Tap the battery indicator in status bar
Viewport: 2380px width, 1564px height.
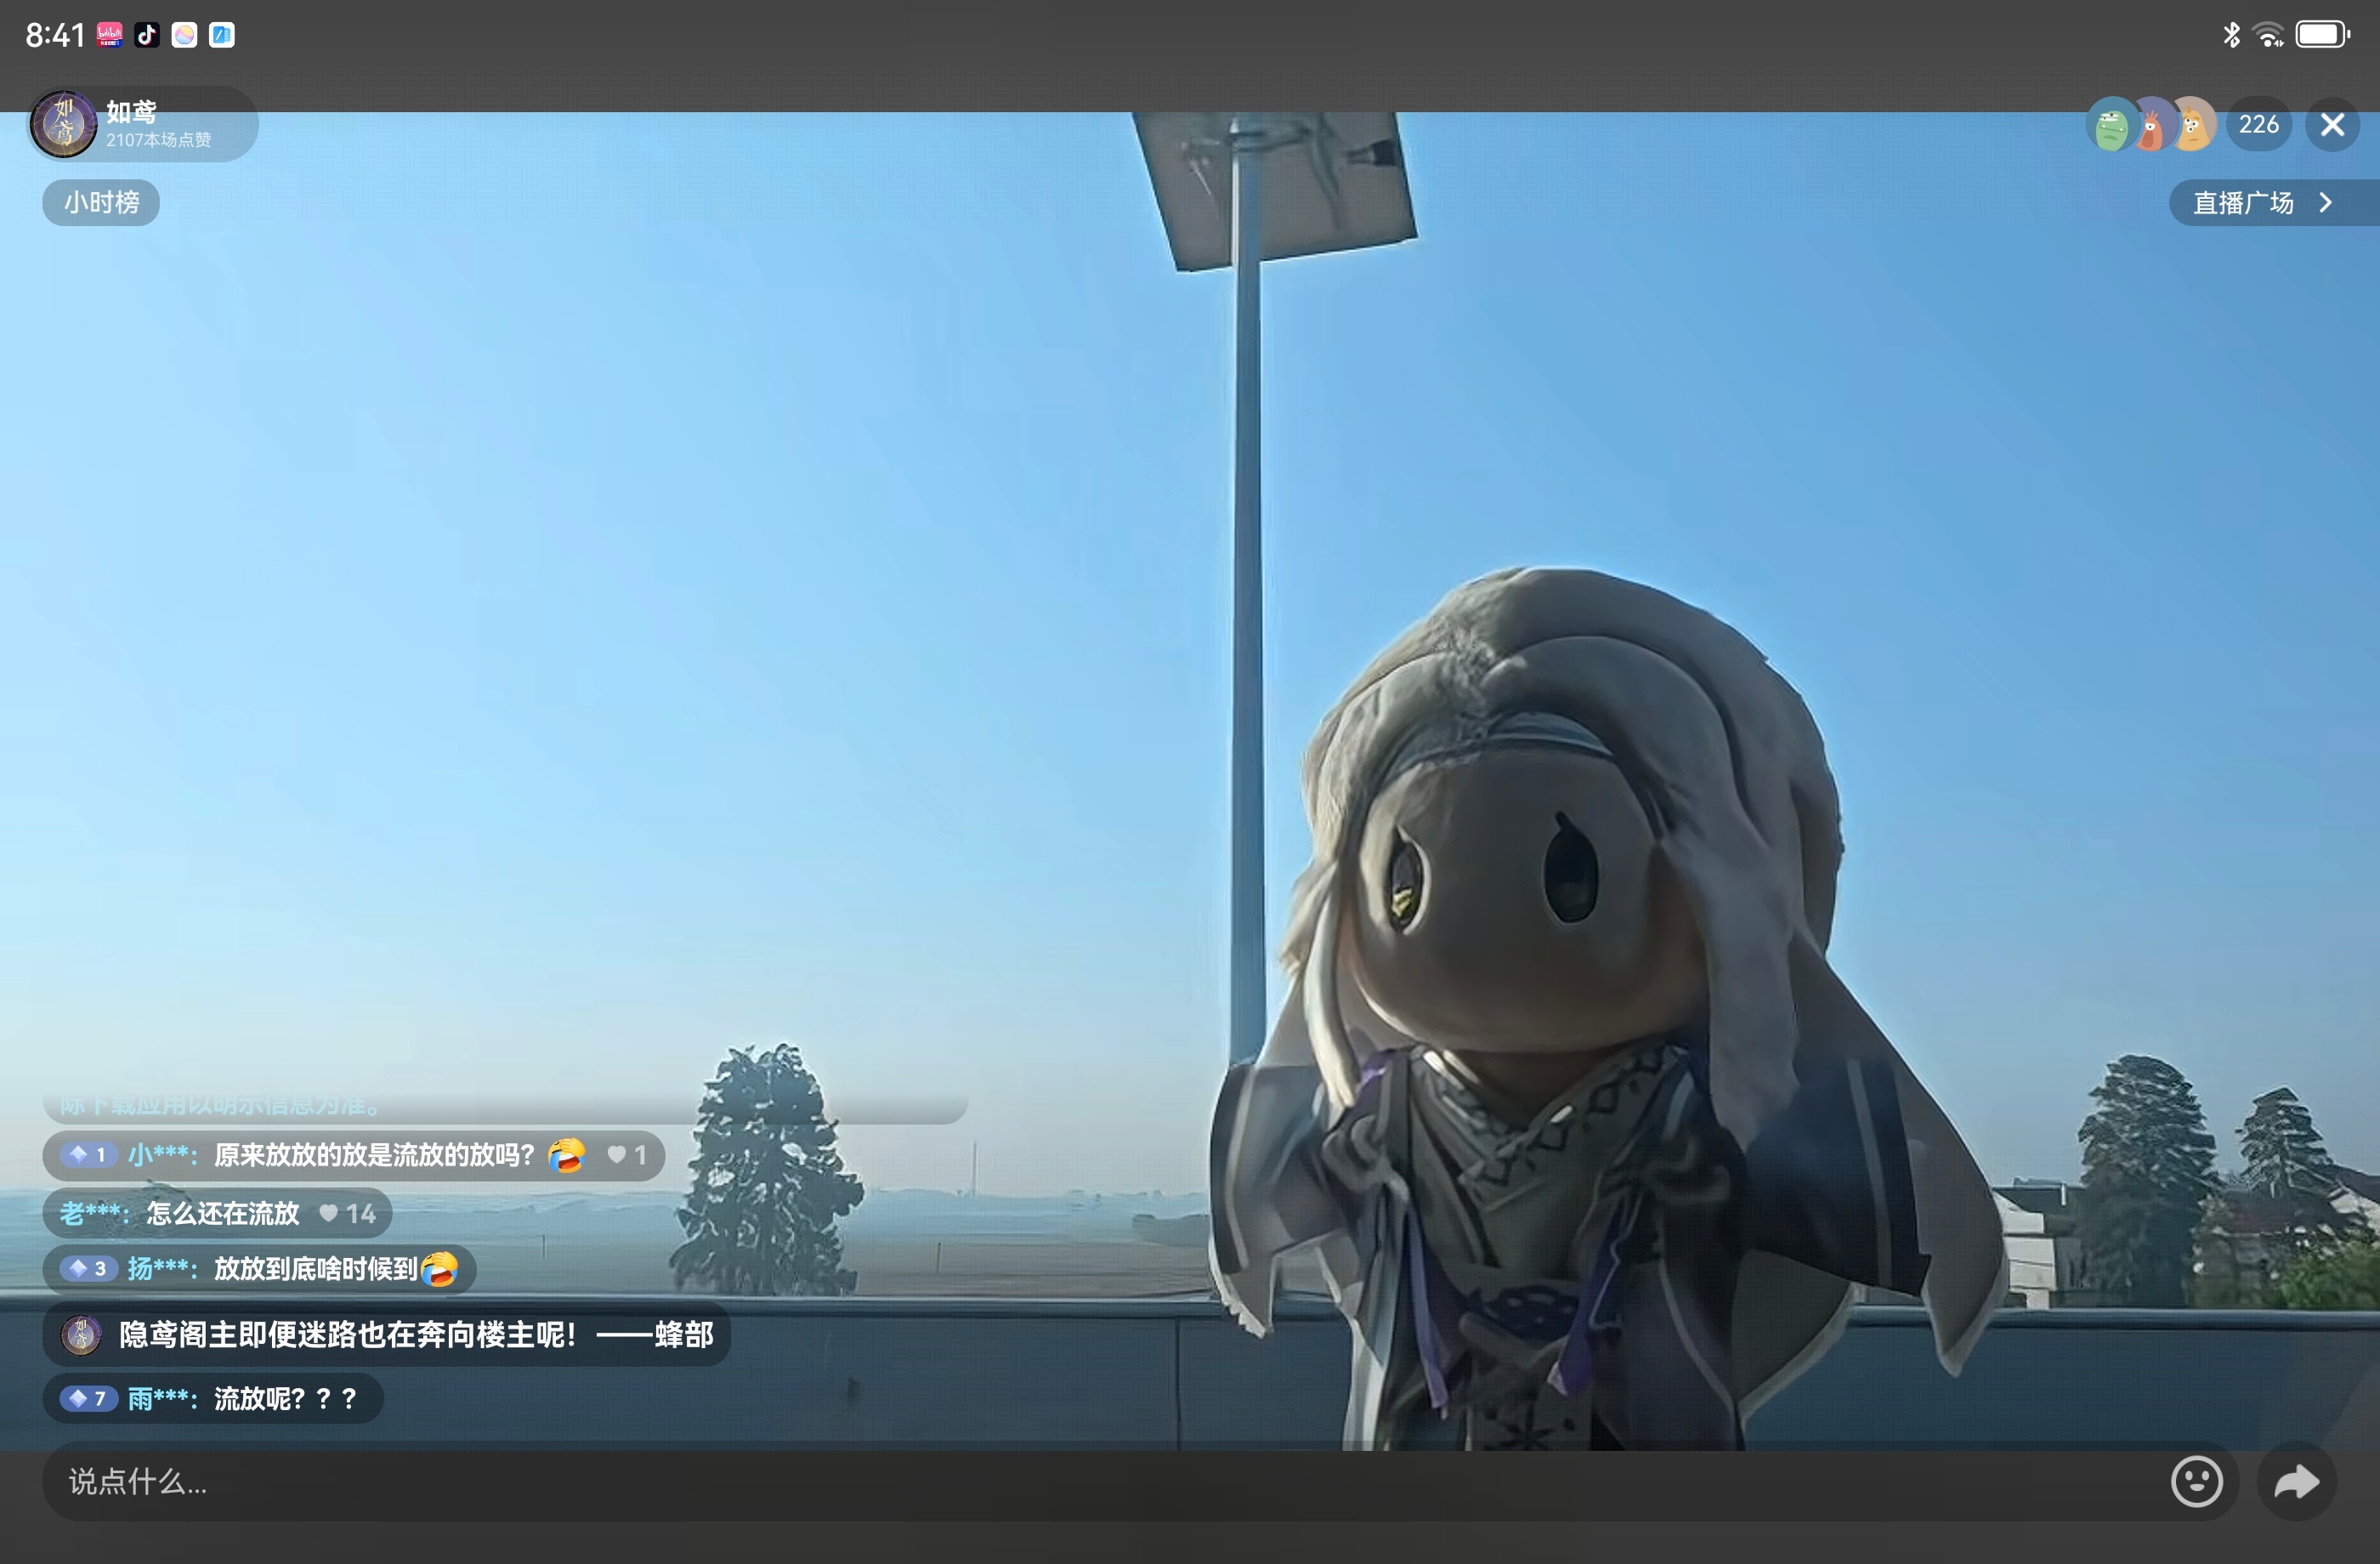2321,35
